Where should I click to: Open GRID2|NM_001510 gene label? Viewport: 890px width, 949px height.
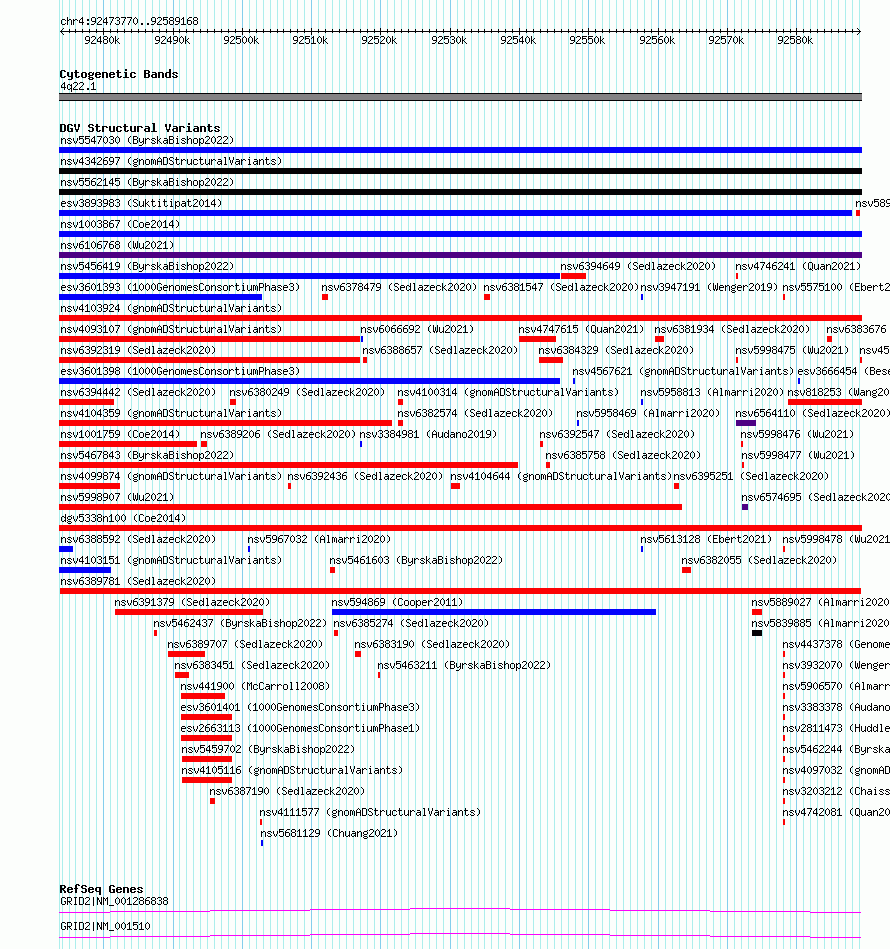(105, 927)
